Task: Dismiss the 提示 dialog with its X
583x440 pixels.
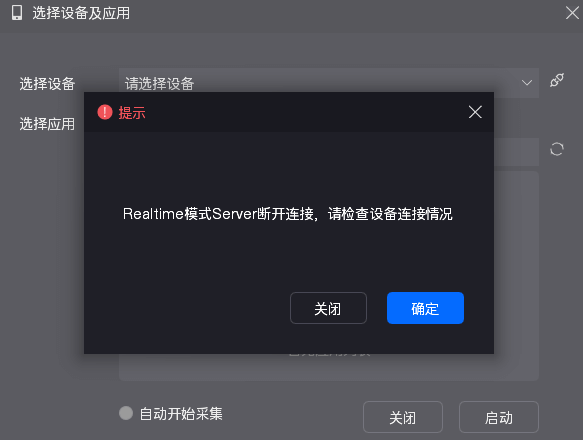Action: tap(475, 112)
